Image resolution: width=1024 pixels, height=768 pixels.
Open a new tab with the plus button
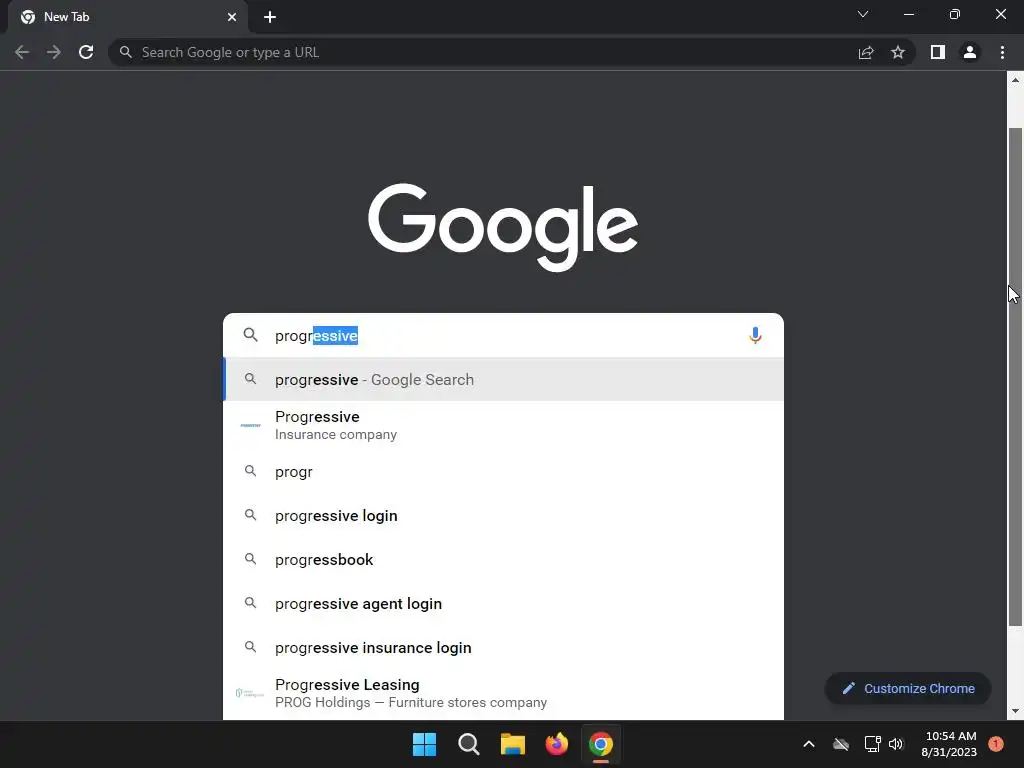270,17
